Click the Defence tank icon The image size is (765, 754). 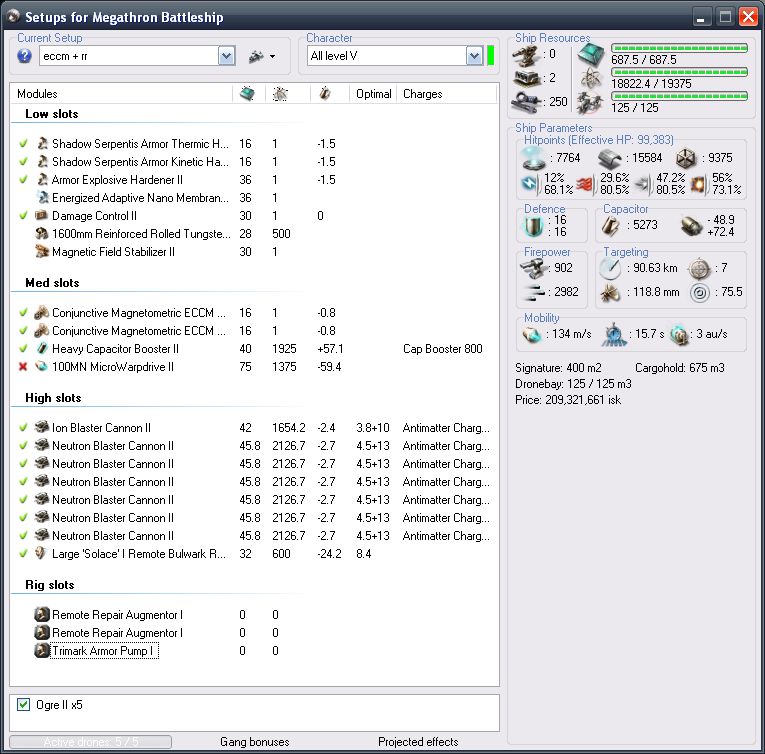(x=533, y=225)
